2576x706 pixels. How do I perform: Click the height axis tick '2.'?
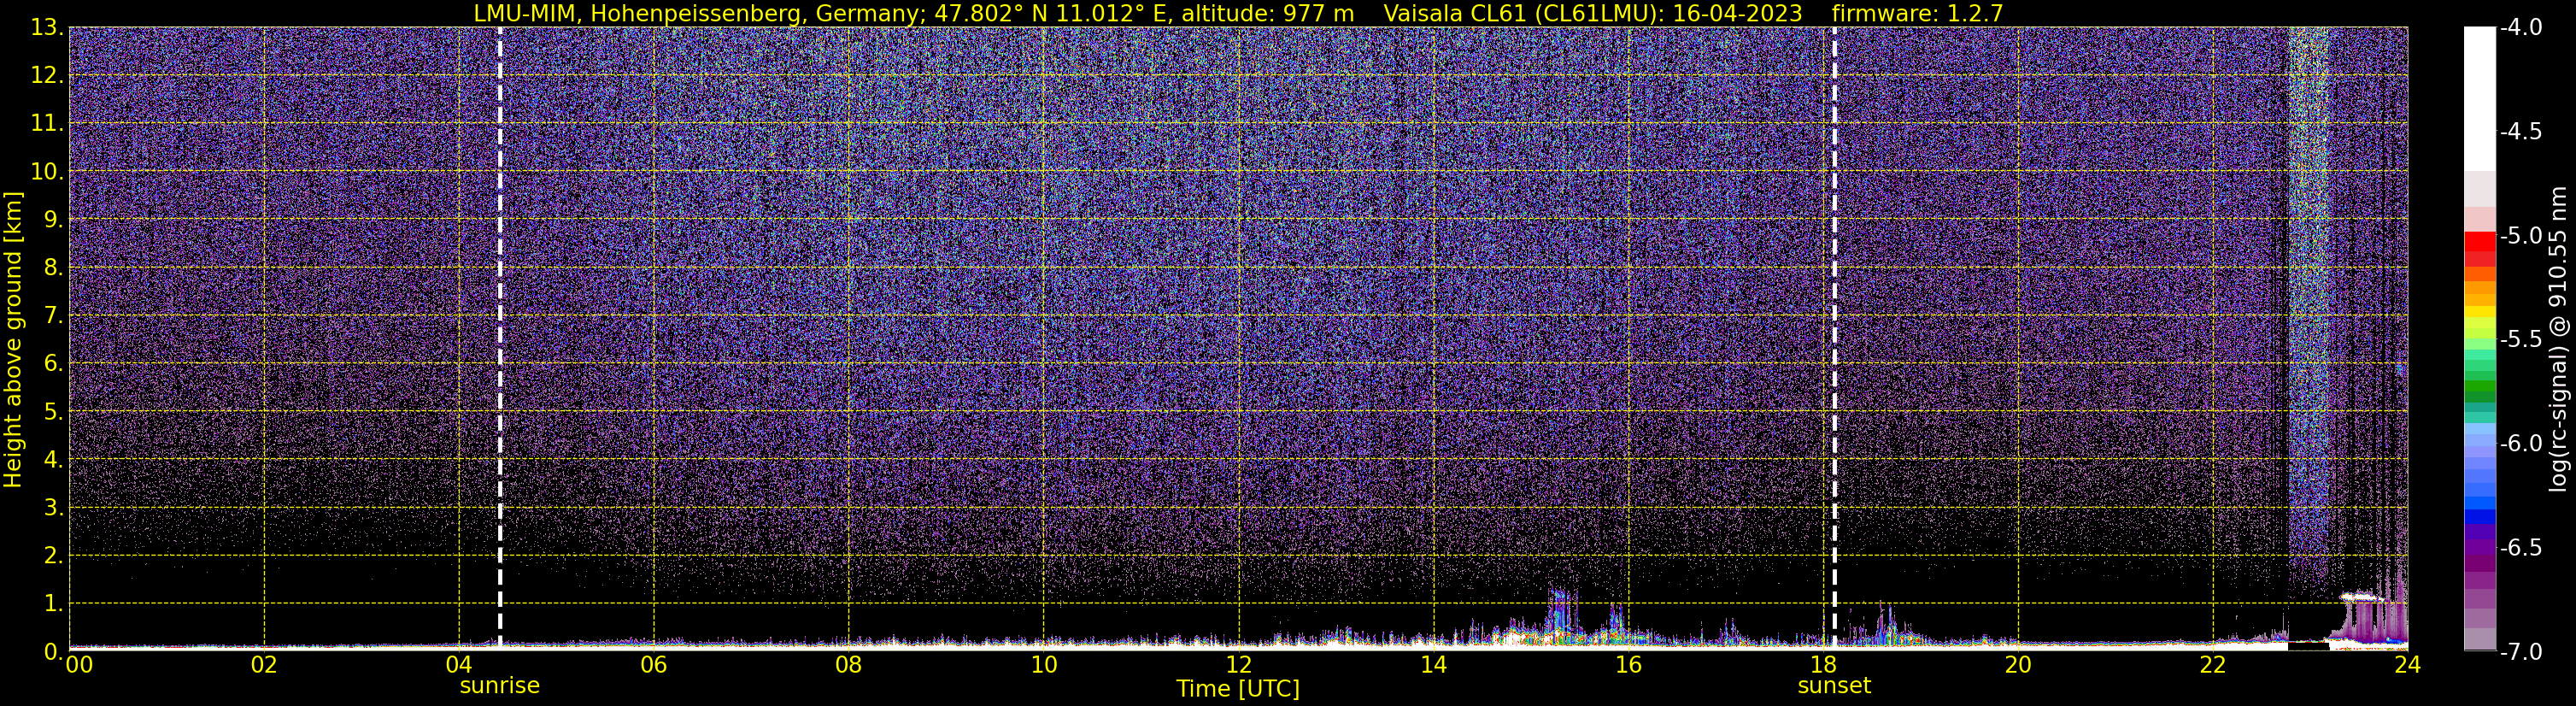click(54, 555)
